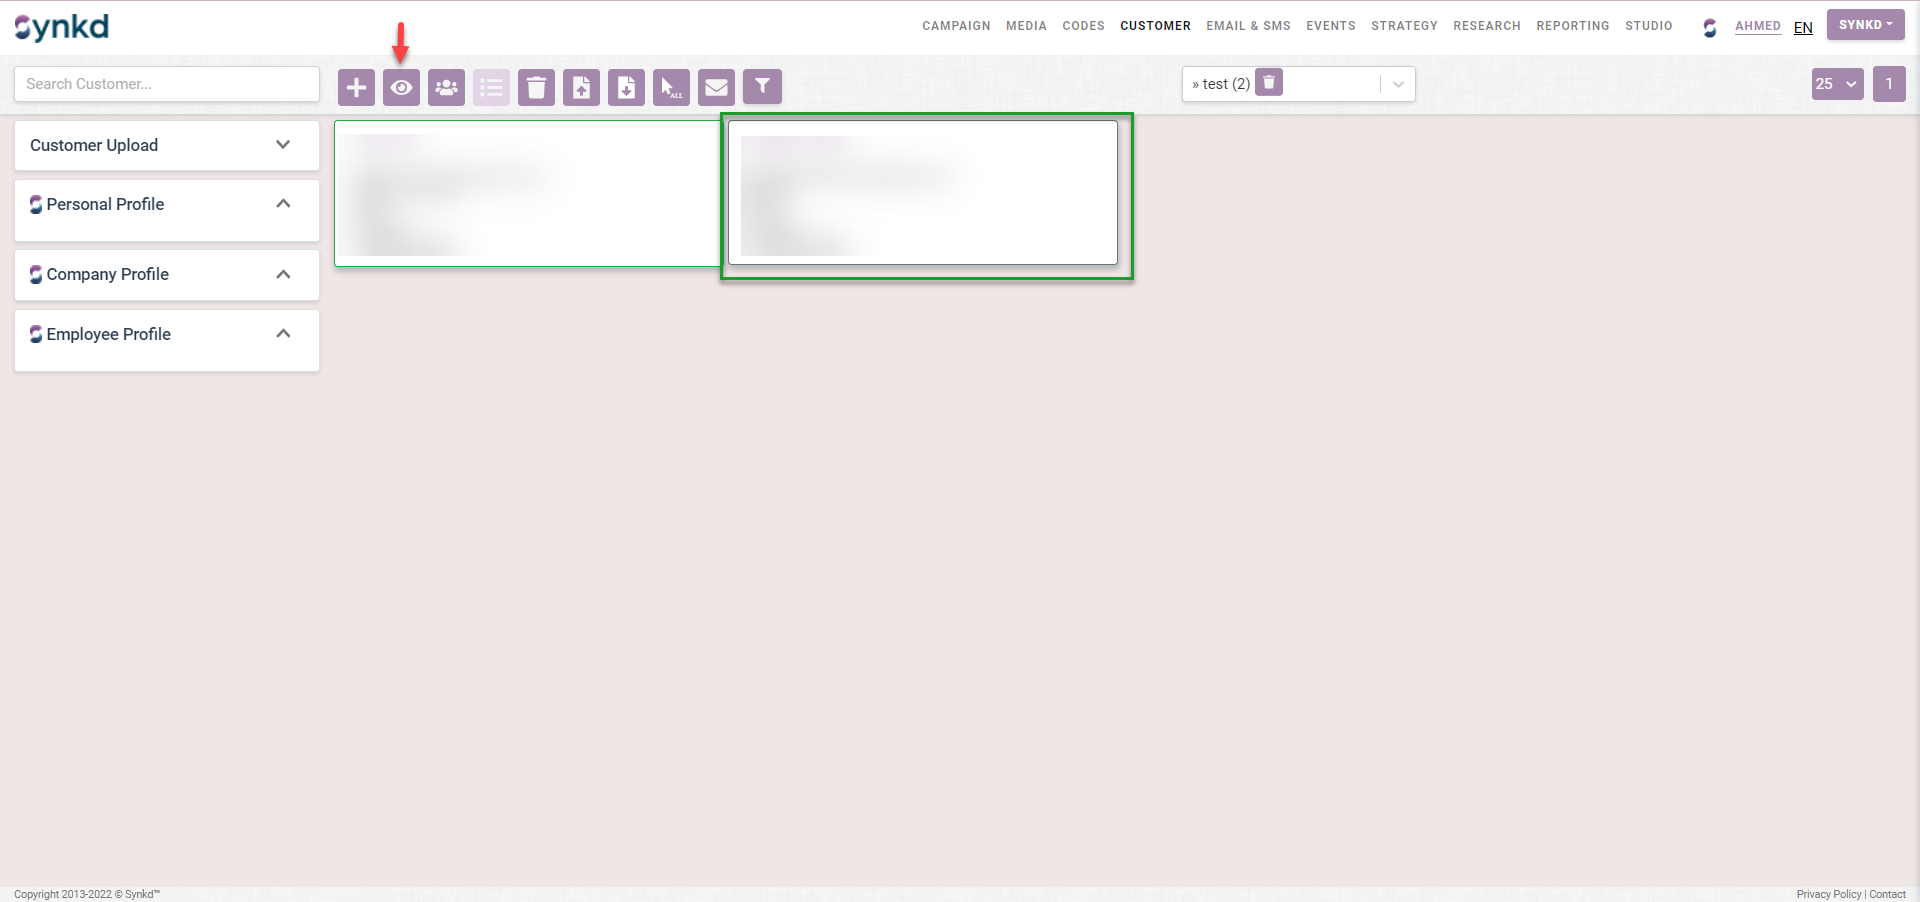Click the select all cursor icon
1920x902 pixels.
pyautogui.click(x=671, y=87)
